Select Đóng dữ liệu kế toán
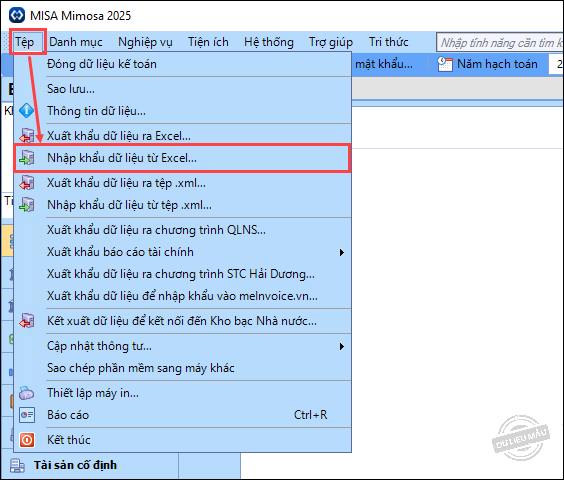Screen dimensions: 564x480 coord(182,64)
